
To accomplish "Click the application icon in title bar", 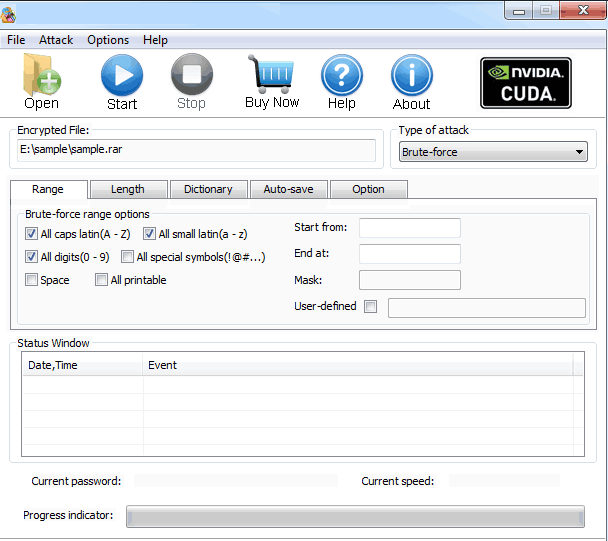I will (x=8, y=15).
